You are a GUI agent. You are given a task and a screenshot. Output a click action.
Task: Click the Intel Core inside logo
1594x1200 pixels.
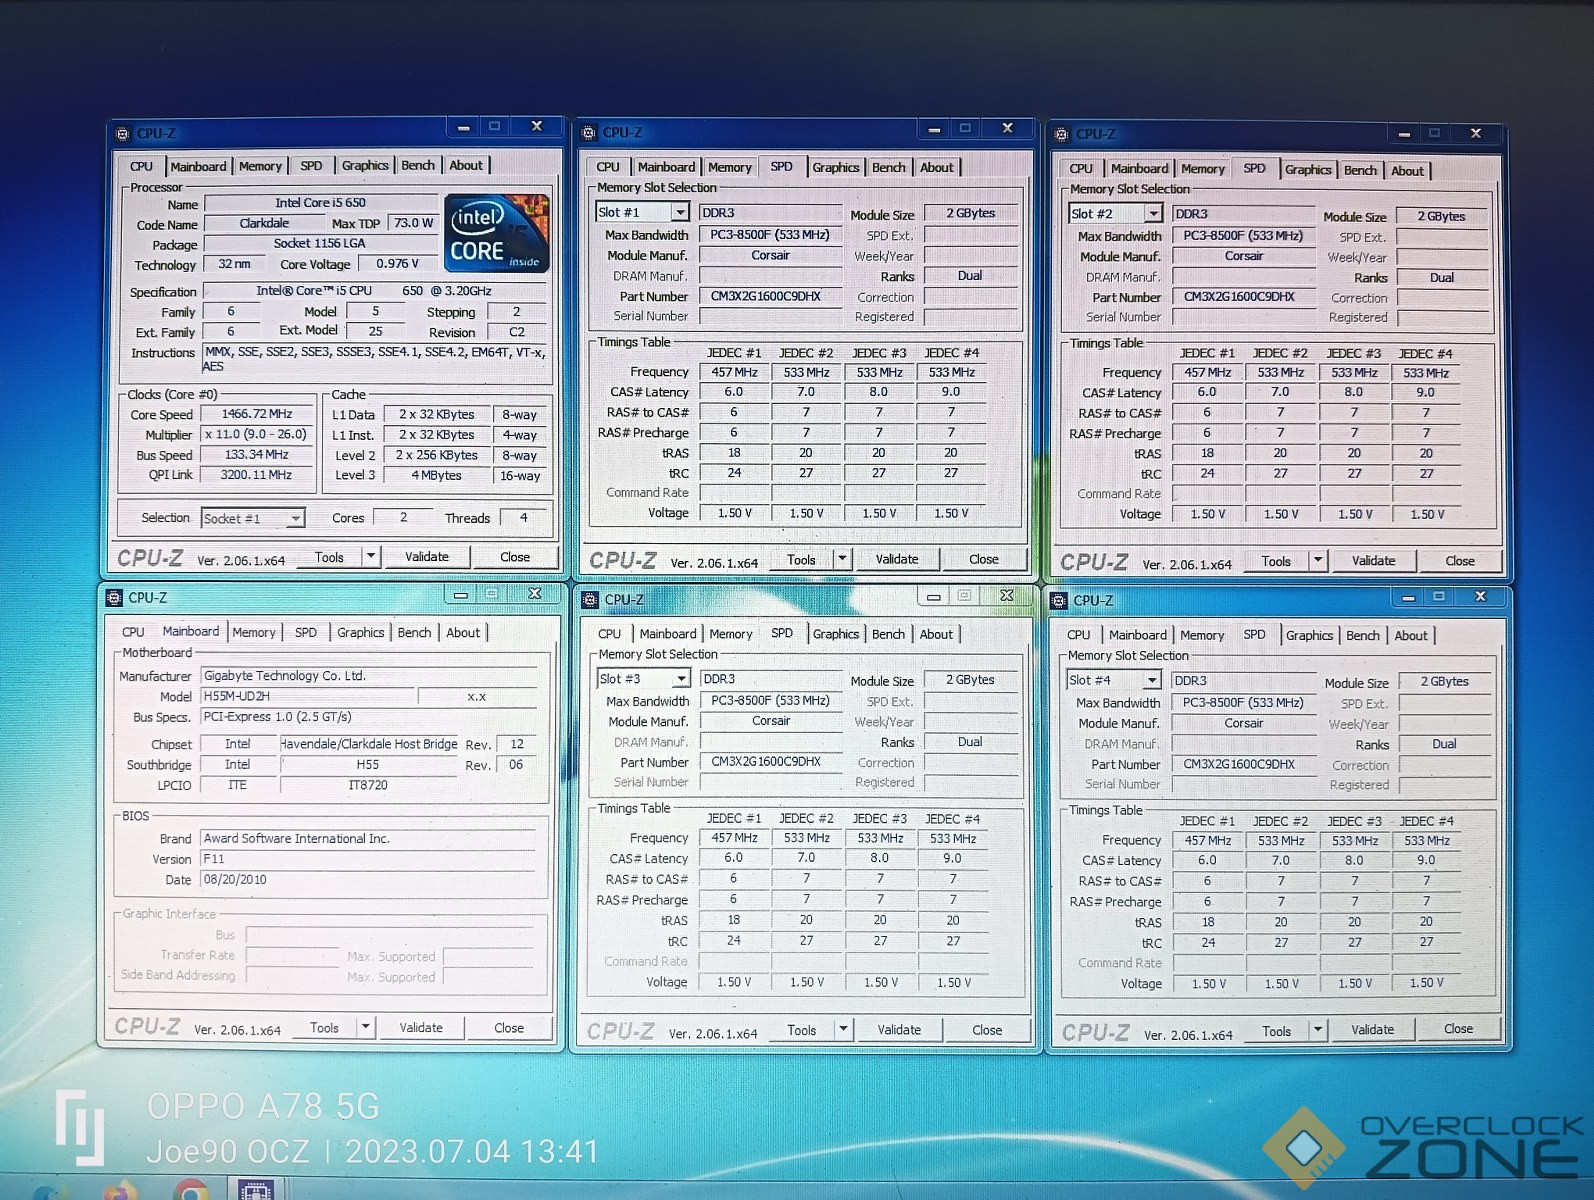(497, 233)
